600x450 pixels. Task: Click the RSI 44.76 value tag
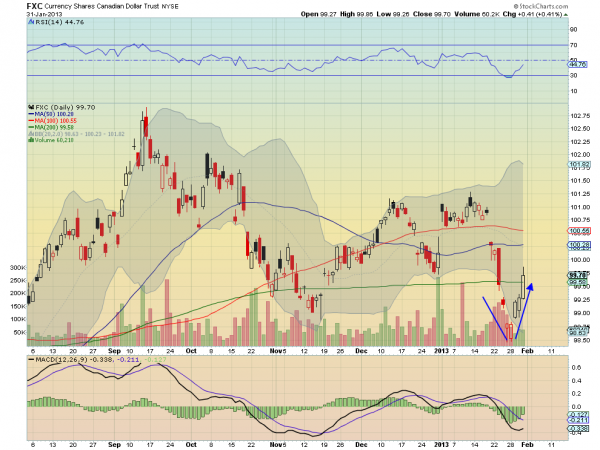pyautogui.click(x=577, y=65)
